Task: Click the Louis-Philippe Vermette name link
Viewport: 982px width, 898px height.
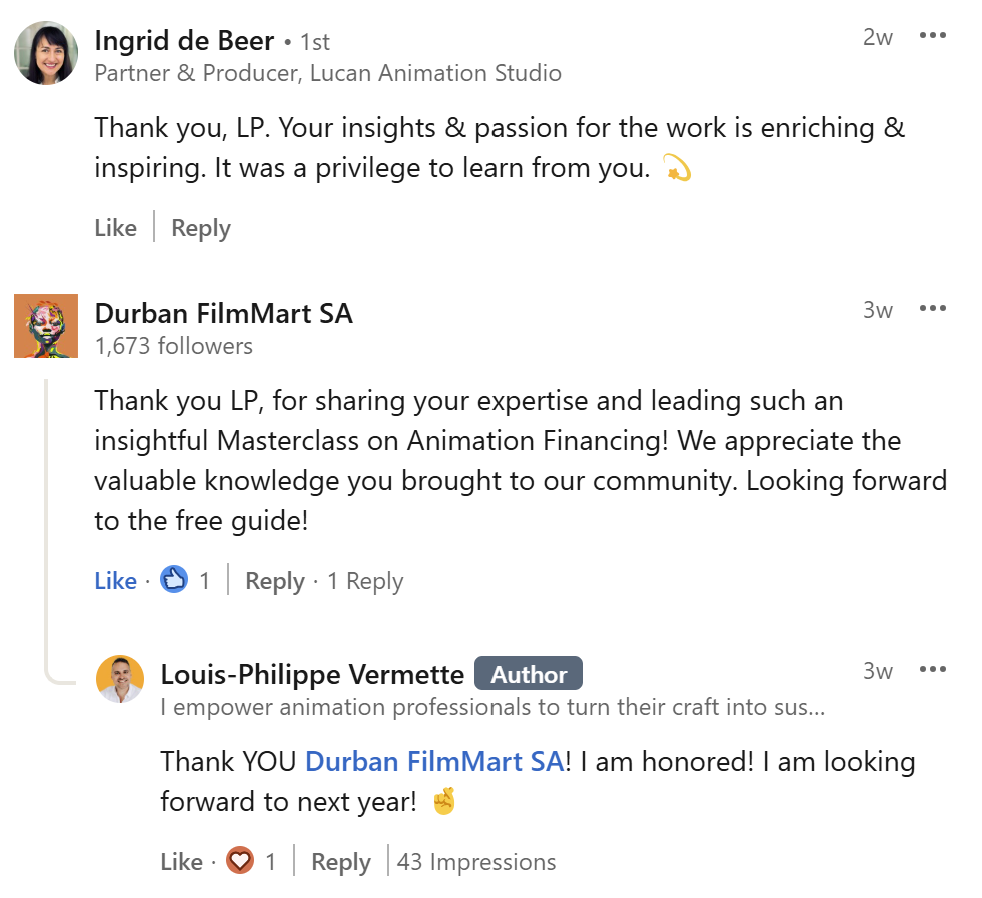Action: pos(312,675)
